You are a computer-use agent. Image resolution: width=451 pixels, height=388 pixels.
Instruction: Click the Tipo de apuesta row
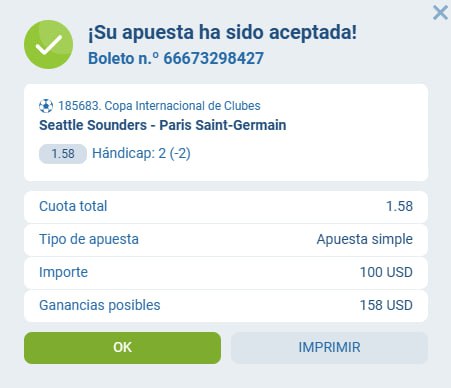tap(226, 240)
